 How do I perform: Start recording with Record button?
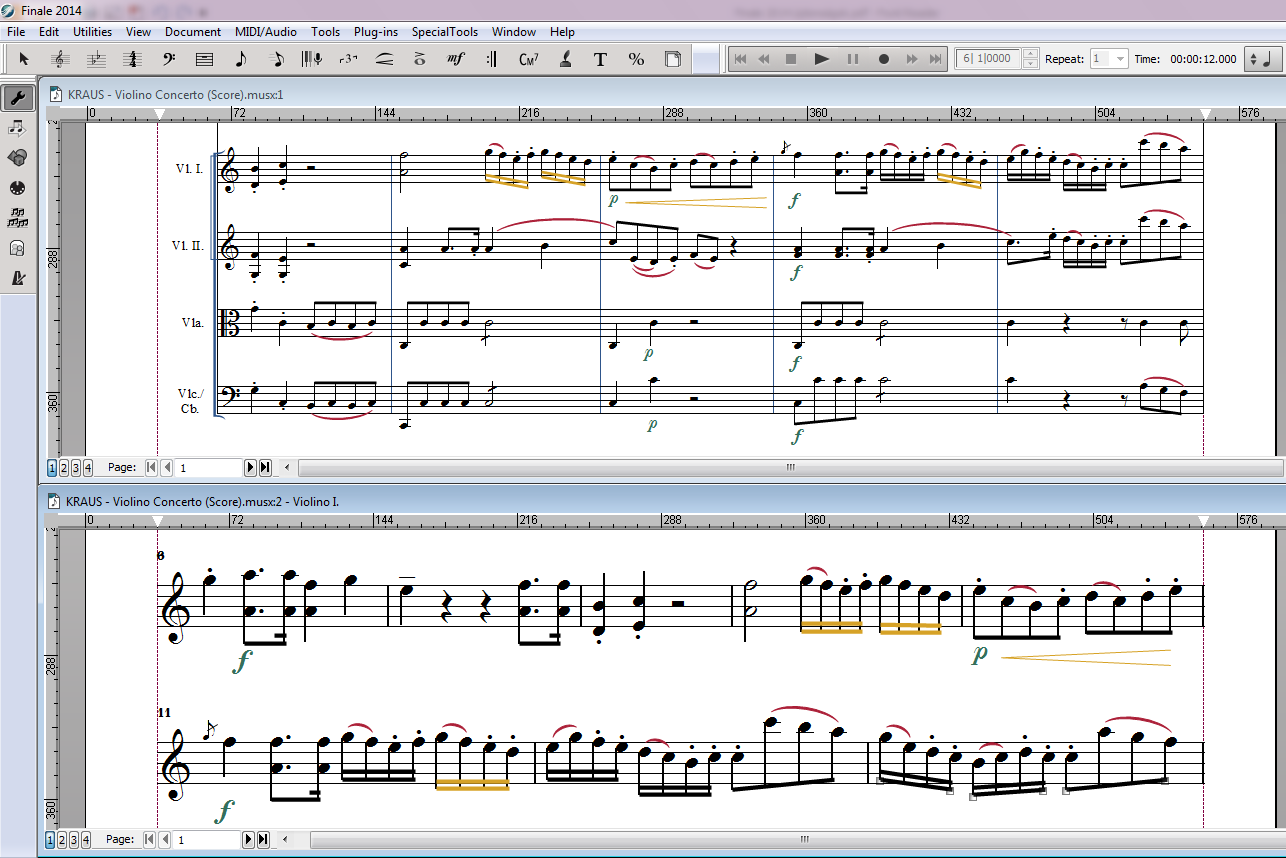click(884, 59)
